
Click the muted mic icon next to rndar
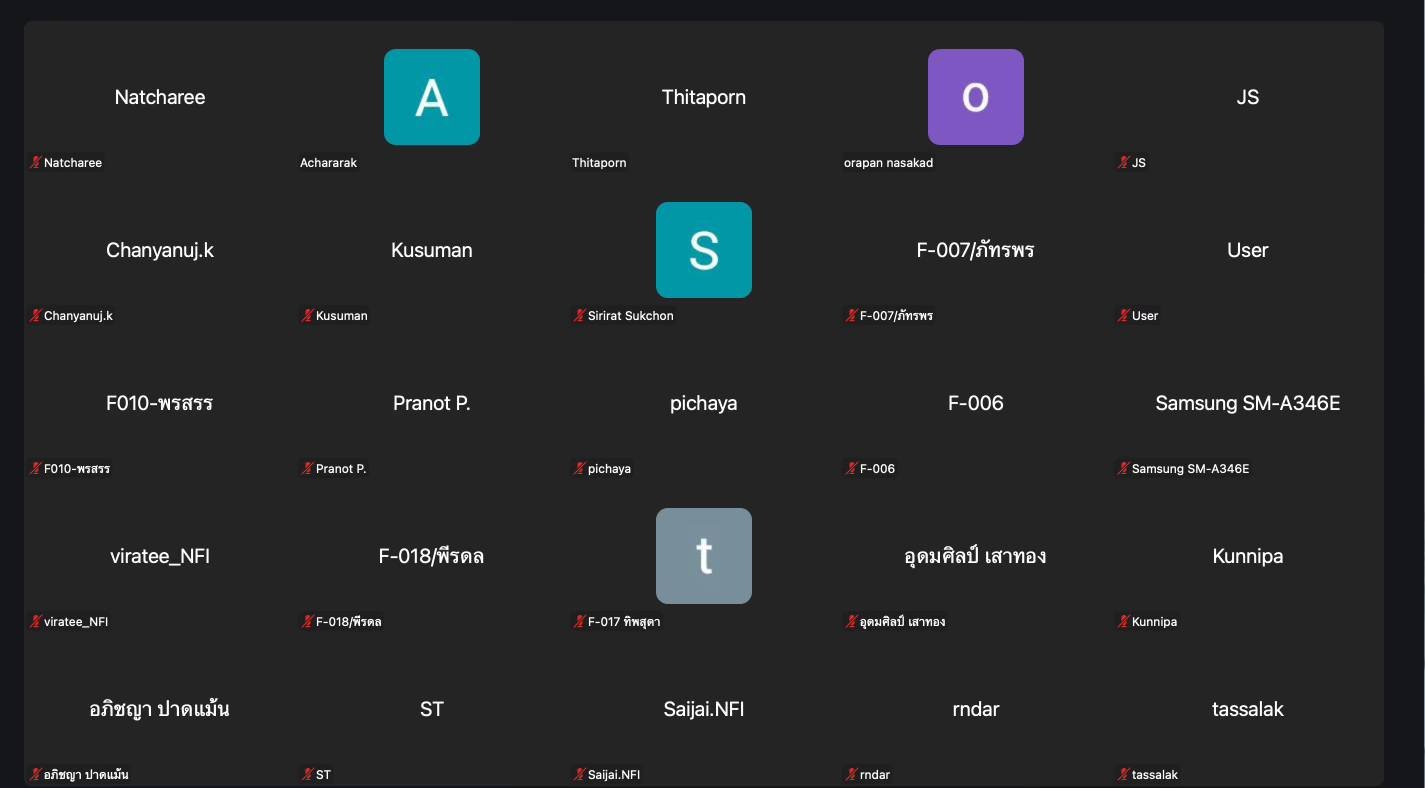(x=851, y=774)
